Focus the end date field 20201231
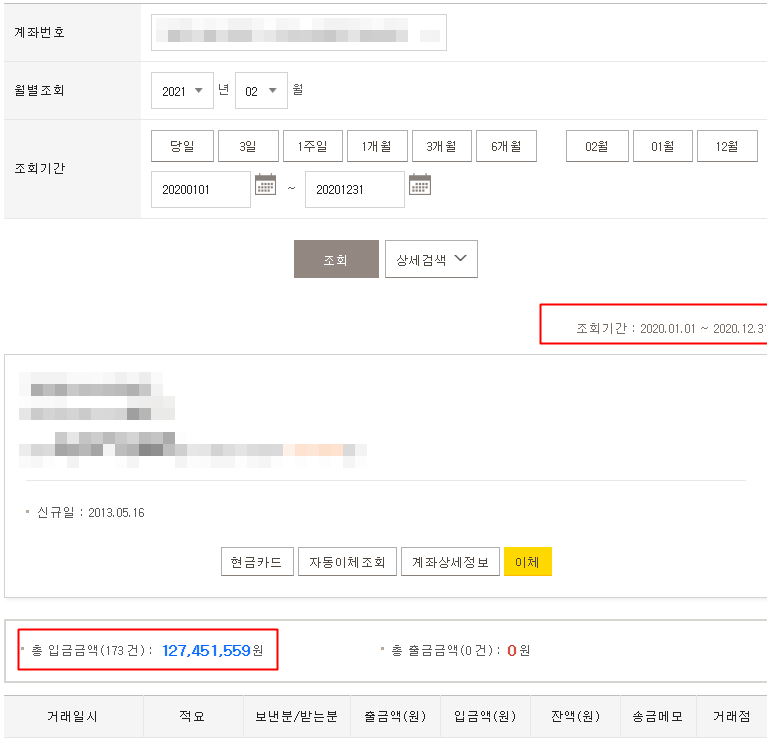Screen dimensions: 767x738 pyautogui.click(x=355, y=189)
